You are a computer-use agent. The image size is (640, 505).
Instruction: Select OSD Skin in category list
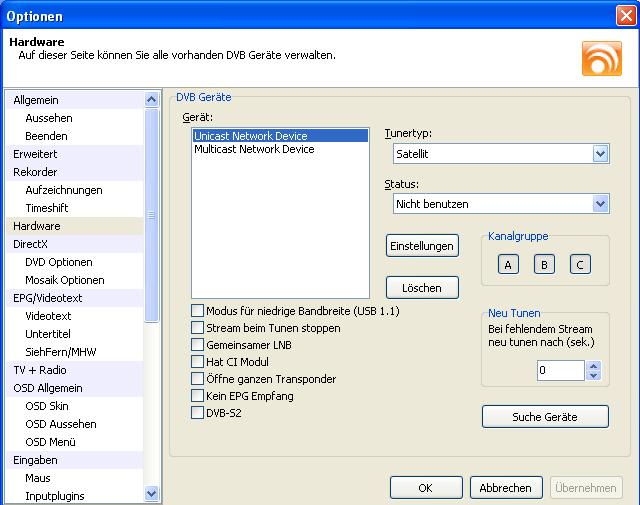[46, 406]
